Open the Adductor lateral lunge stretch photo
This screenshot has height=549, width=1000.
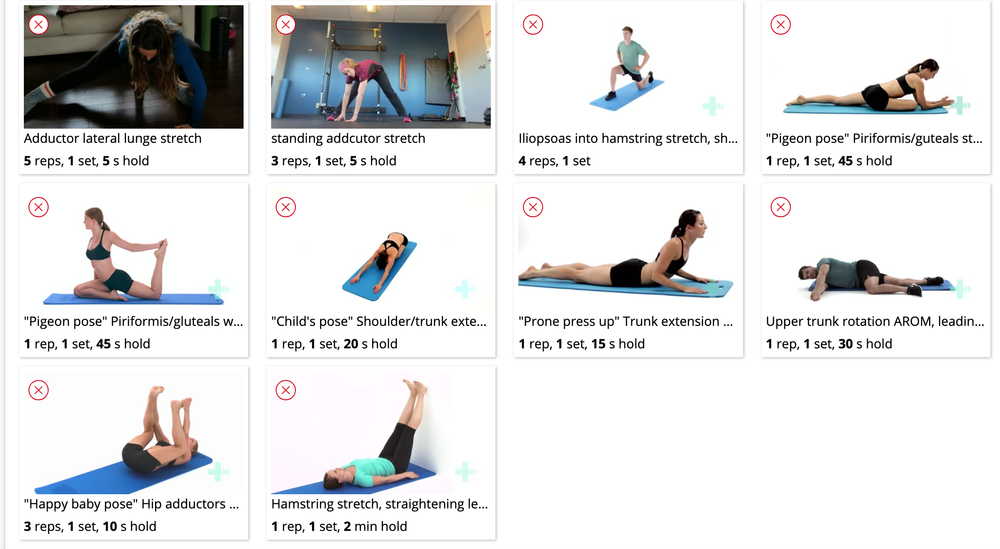(133, 67)
